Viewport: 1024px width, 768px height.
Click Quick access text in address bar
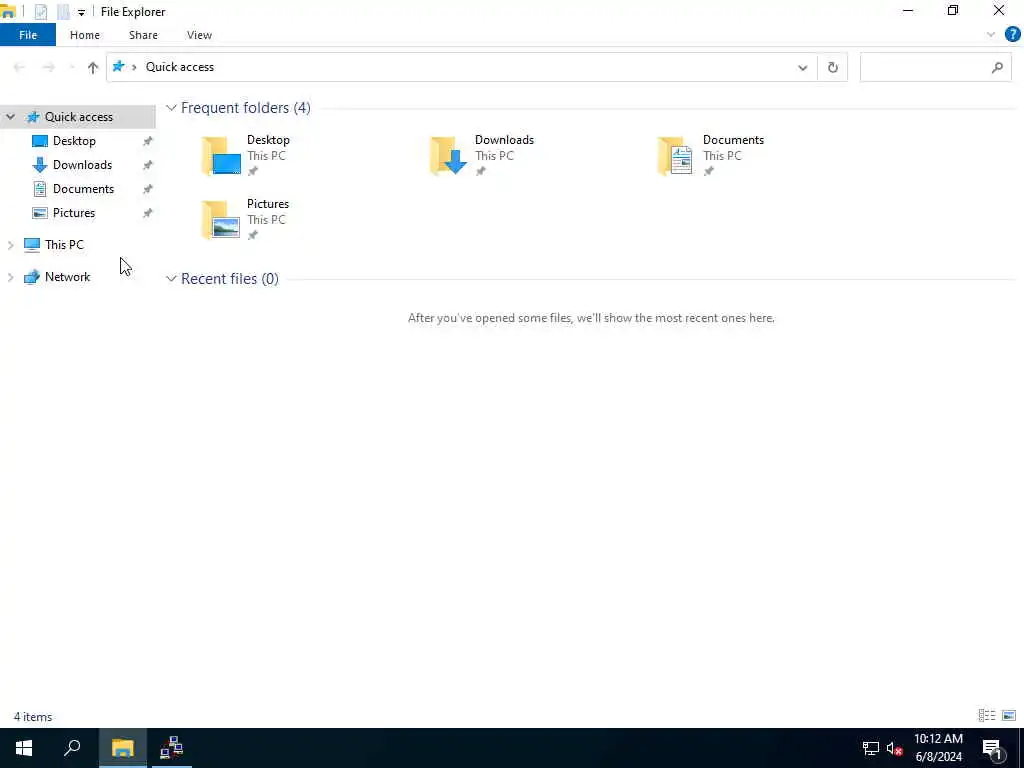pyautogui.click(x=180, y=67)
